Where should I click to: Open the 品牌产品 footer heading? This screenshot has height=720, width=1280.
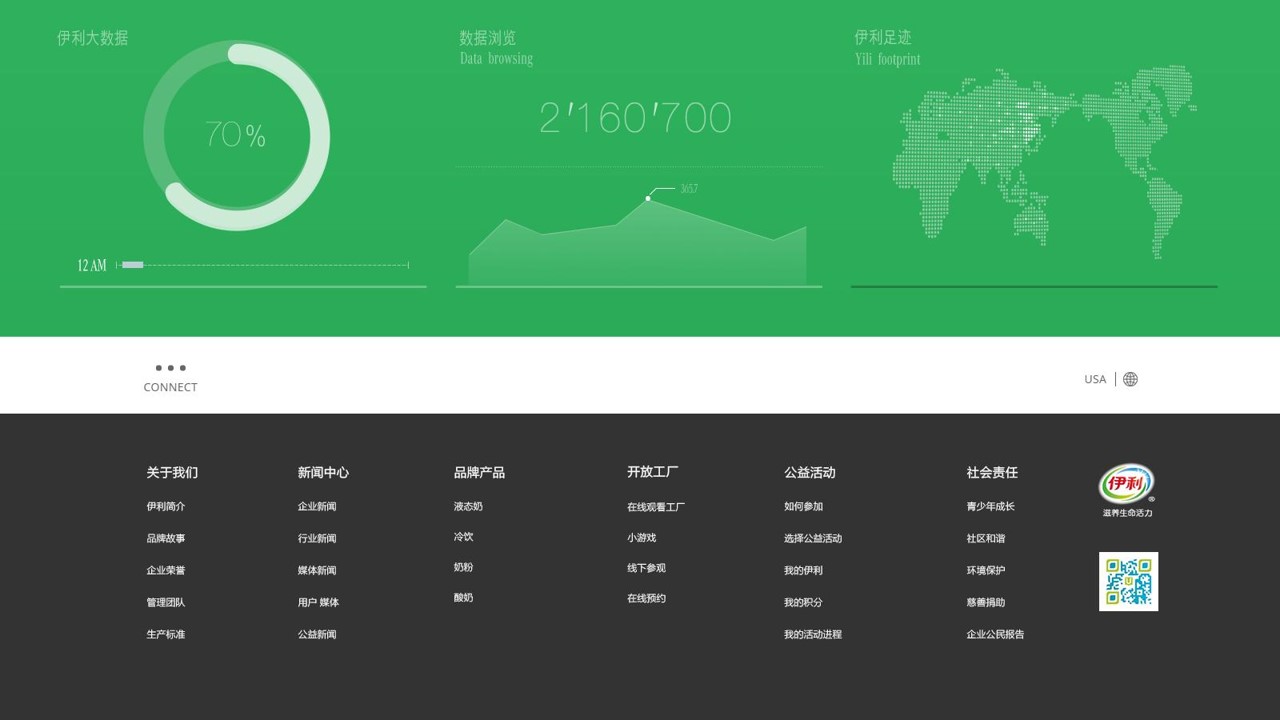click(x=479, y=472)
